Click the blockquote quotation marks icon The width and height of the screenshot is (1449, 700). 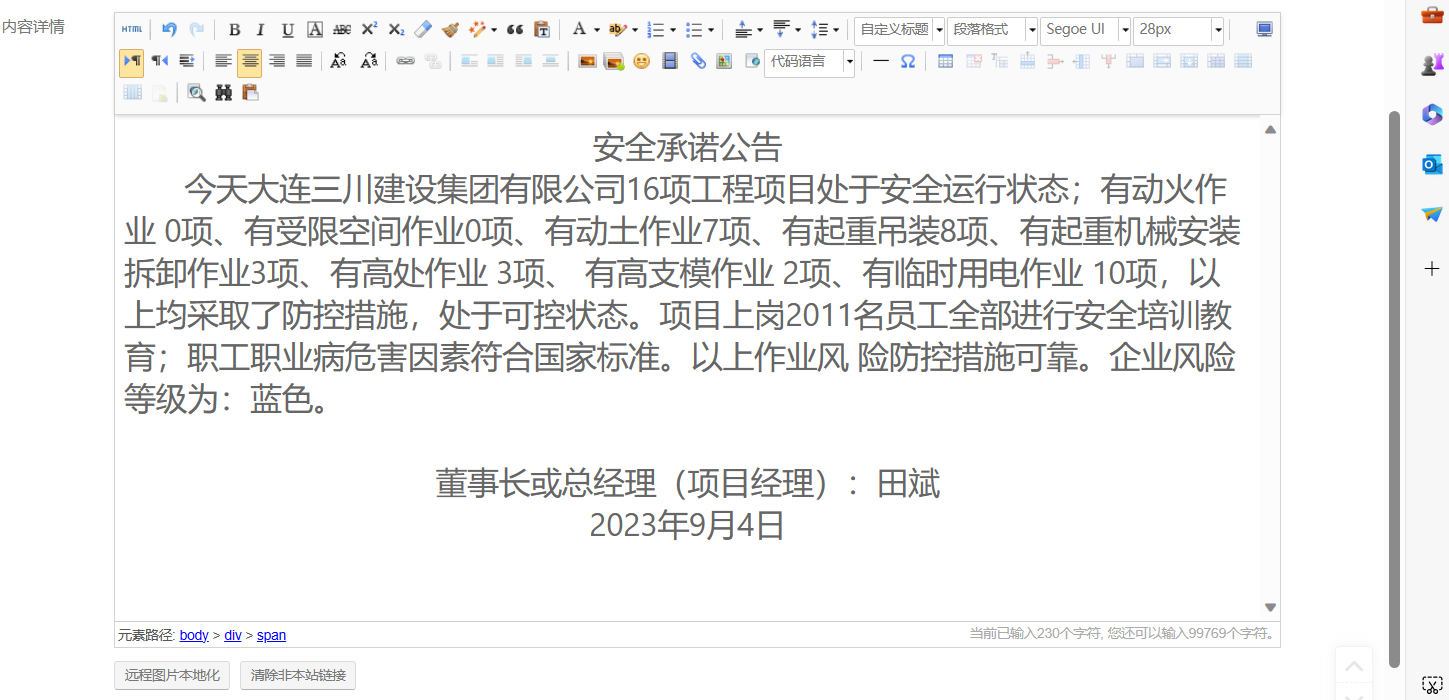[515, 30]
